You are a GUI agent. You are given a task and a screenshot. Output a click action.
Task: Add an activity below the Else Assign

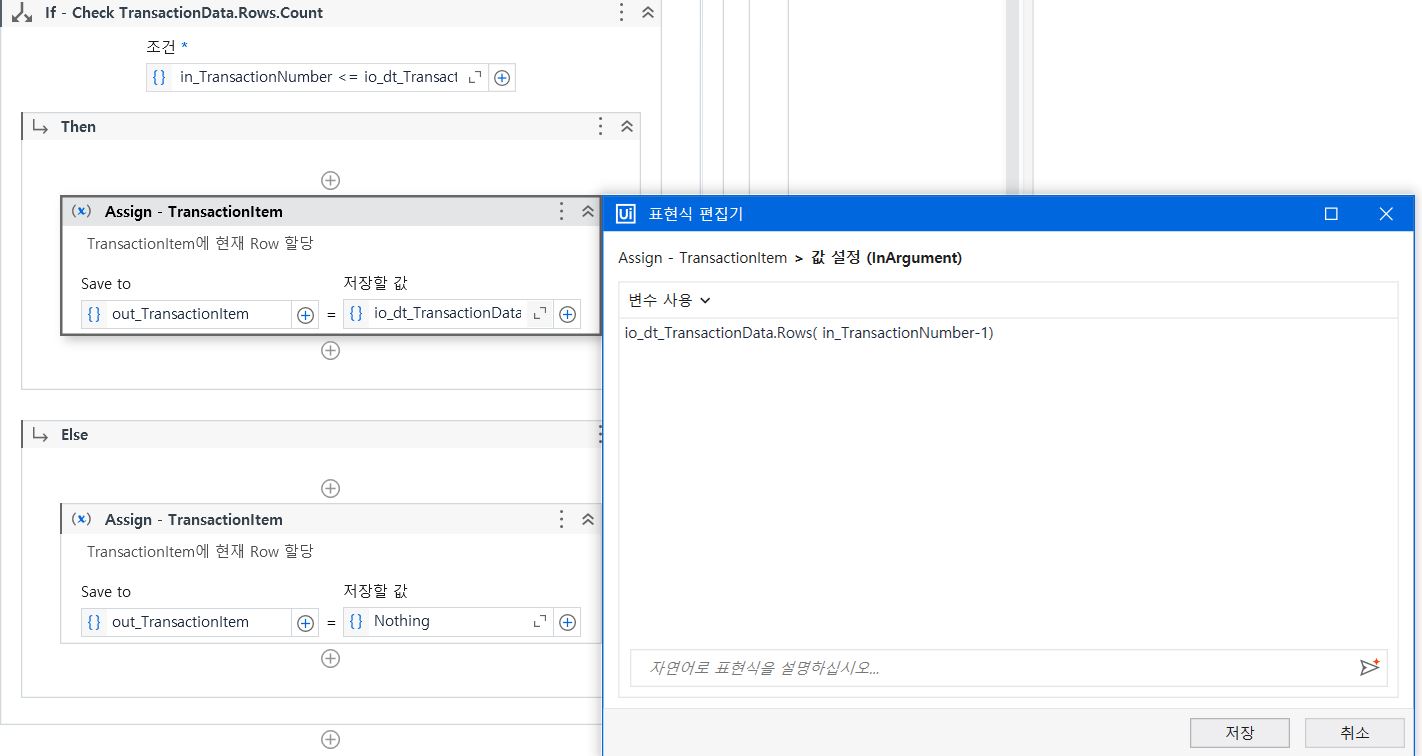click(330, 658)
